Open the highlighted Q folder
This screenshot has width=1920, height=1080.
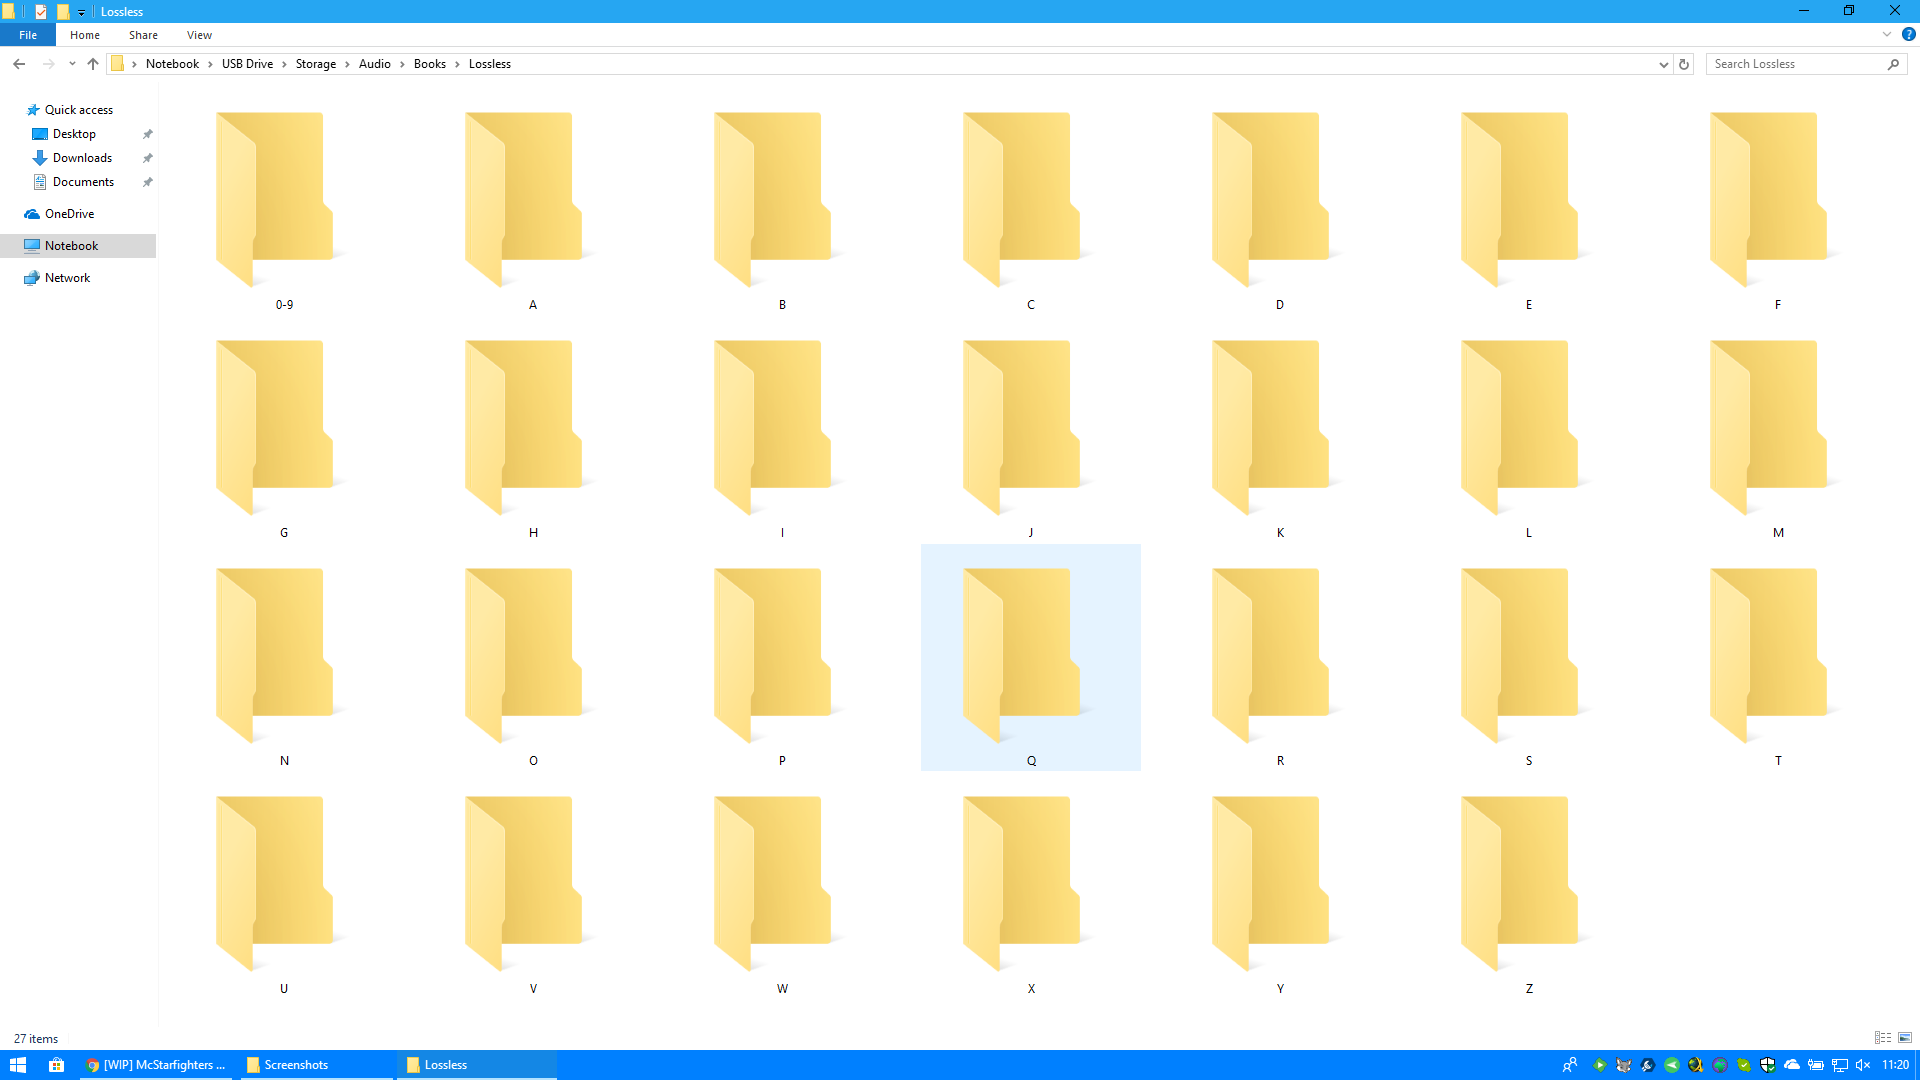tap(1031, 657)
